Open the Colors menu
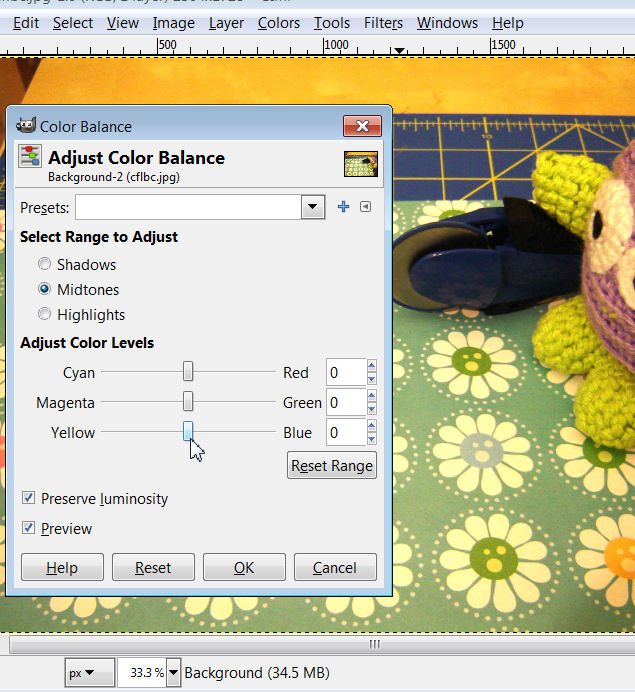The image size is (635, 692). (279, 23)
